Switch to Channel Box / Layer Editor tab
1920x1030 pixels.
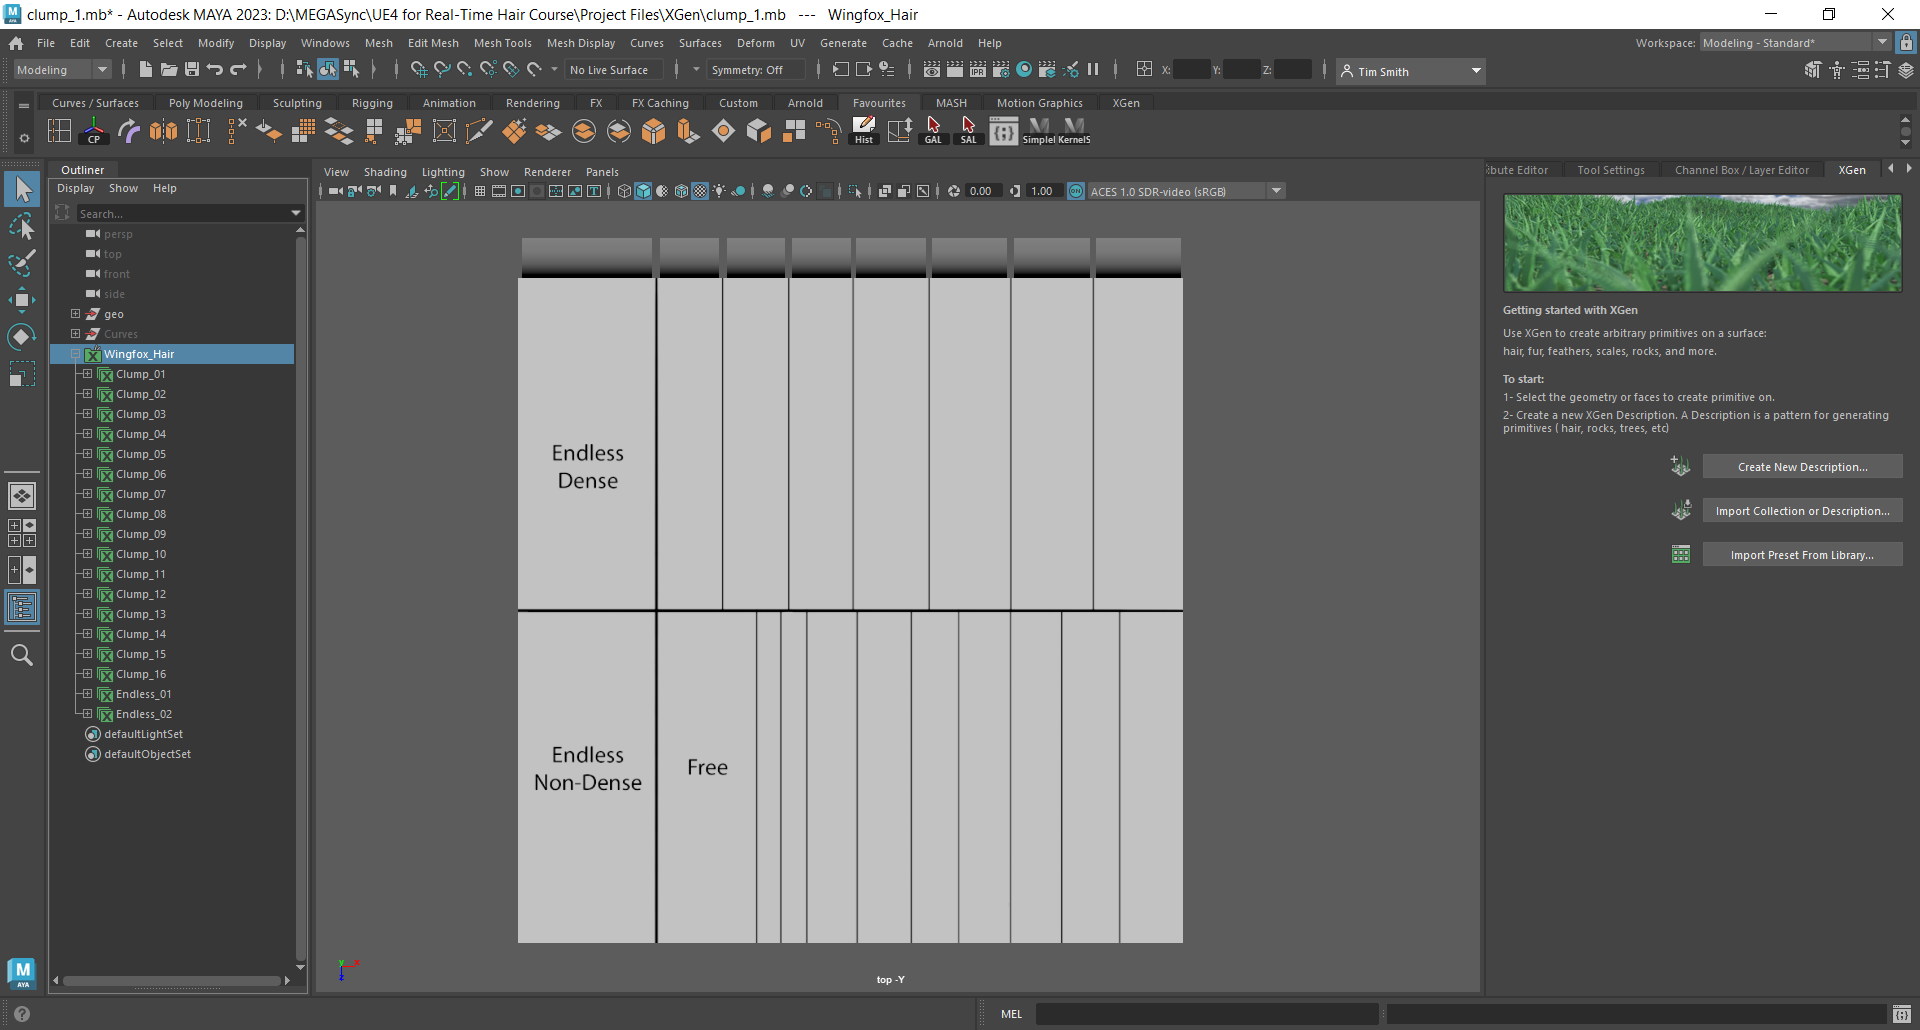coord(1741,170)
